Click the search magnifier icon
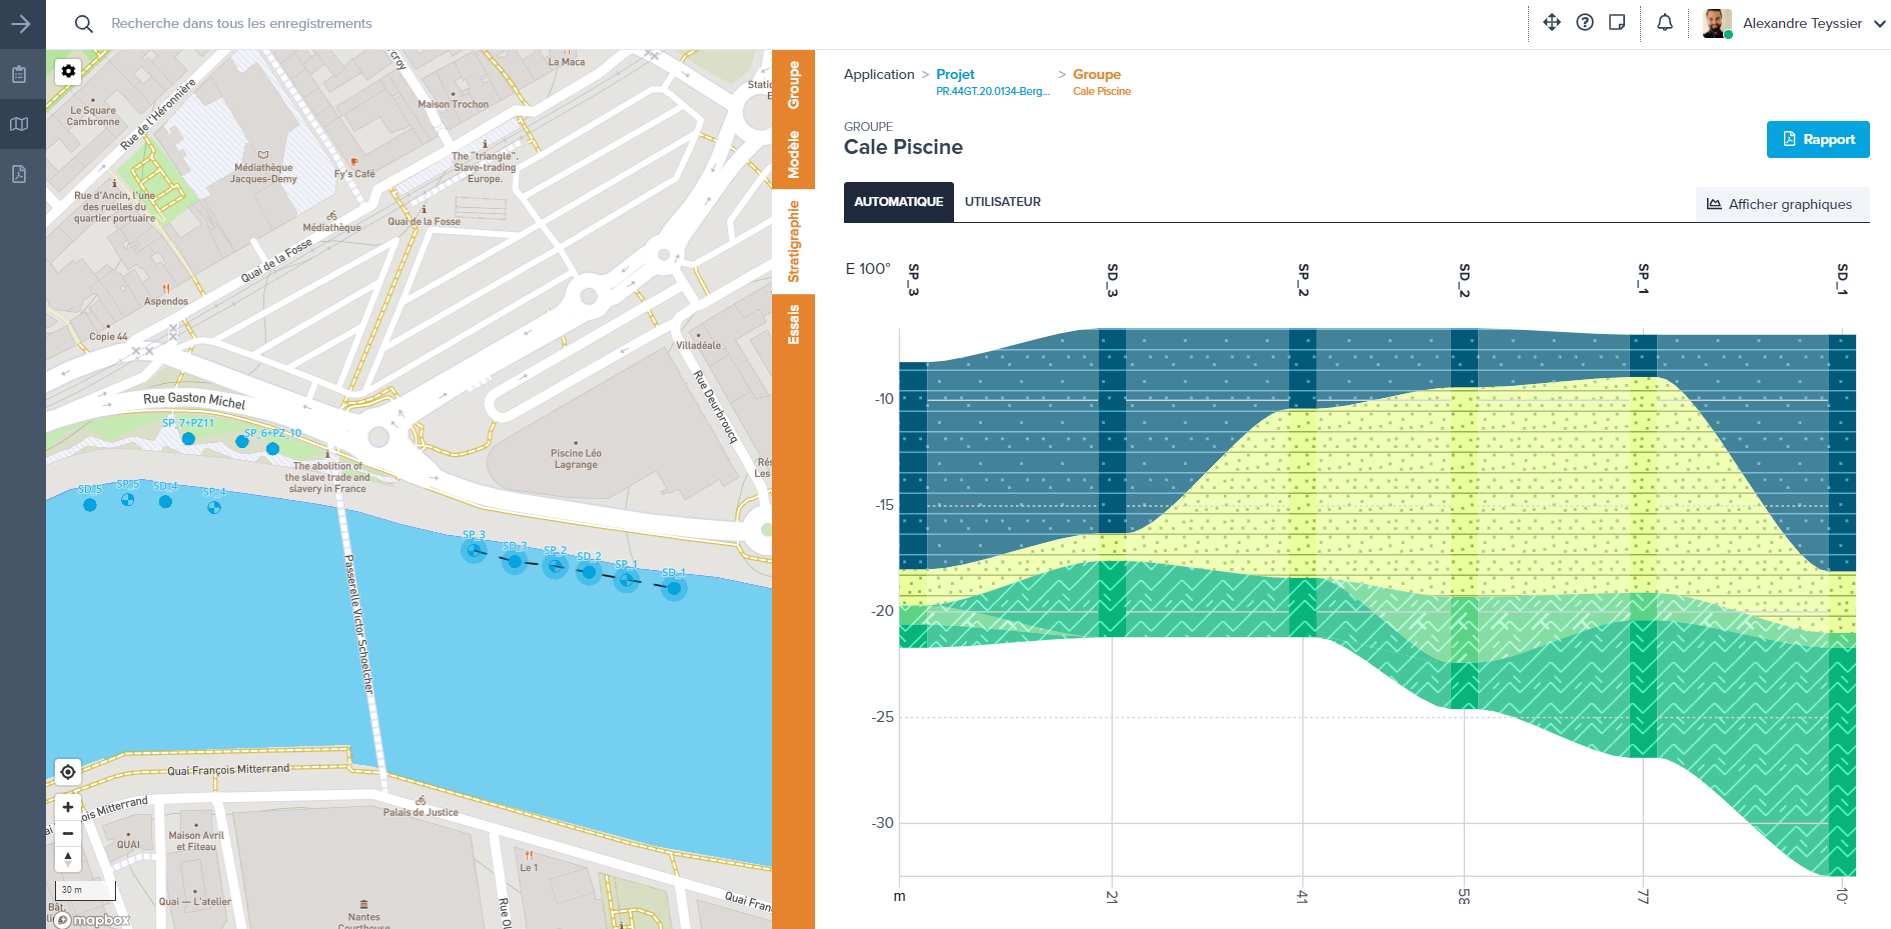This screenshot has height=929, width=1891. [84, 24]
